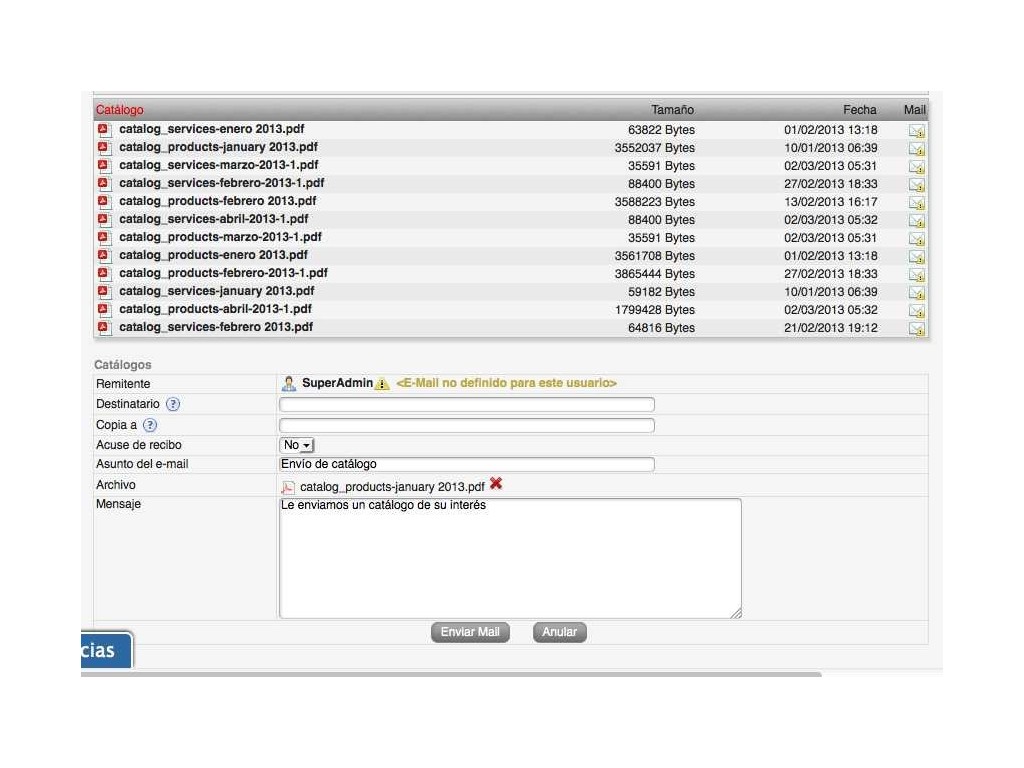
Task: Remove attached file with red X
Action: coord(496,484)
